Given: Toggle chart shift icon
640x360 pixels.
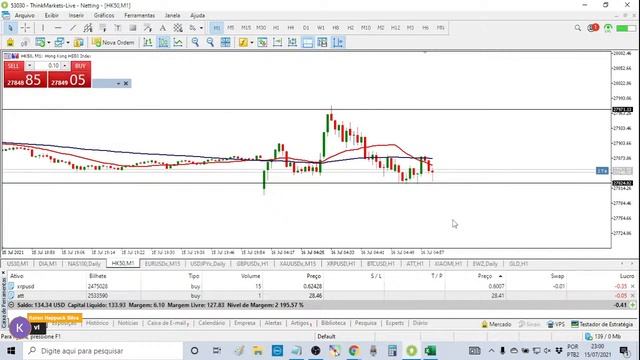Looking at the screenshot, I should (338, 42).
